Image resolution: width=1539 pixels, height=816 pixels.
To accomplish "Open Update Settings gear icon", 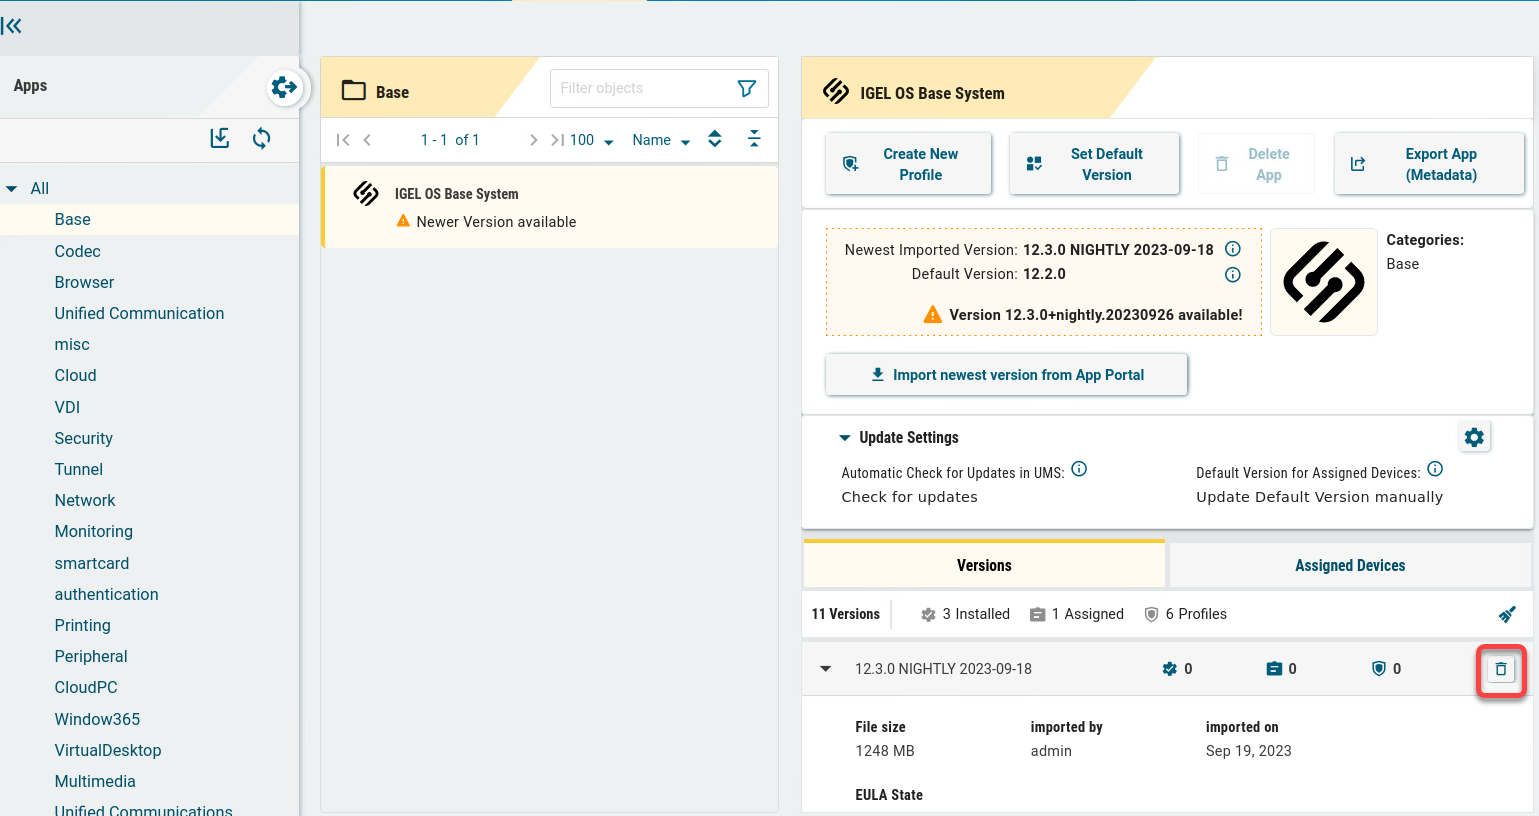I will coord(1473,437).
